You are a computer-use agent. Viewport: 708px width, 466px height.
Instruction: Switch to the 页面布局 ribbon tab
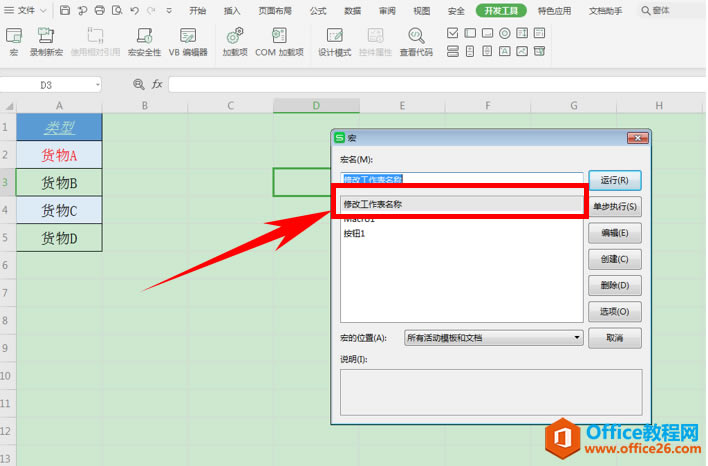(x=275, y=11)
